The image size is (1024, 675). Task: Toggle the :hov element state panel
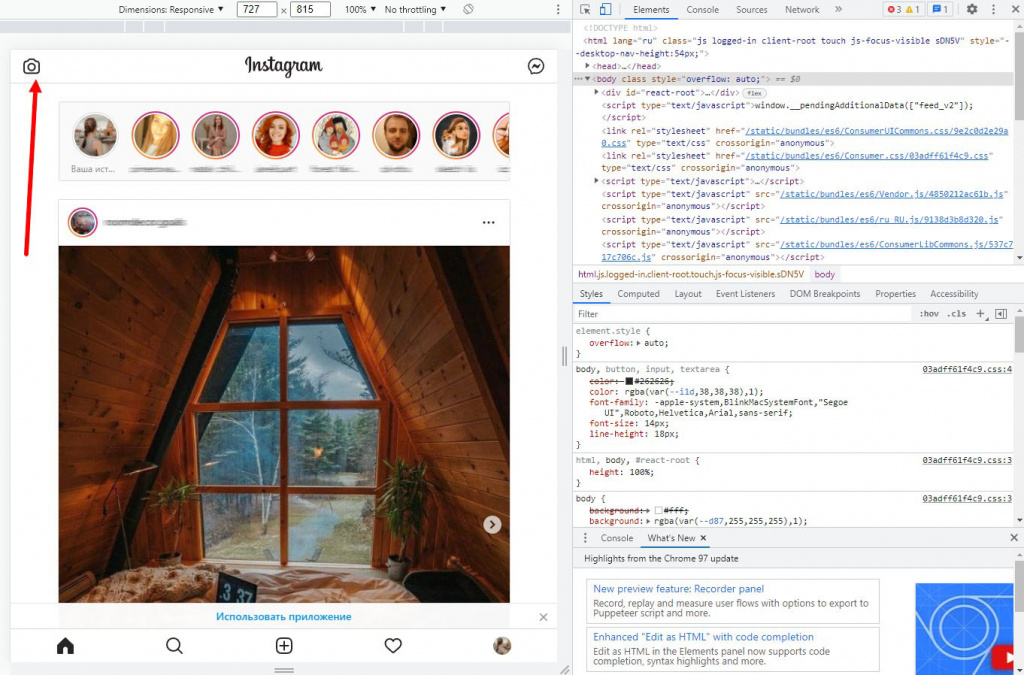[929, 314]
